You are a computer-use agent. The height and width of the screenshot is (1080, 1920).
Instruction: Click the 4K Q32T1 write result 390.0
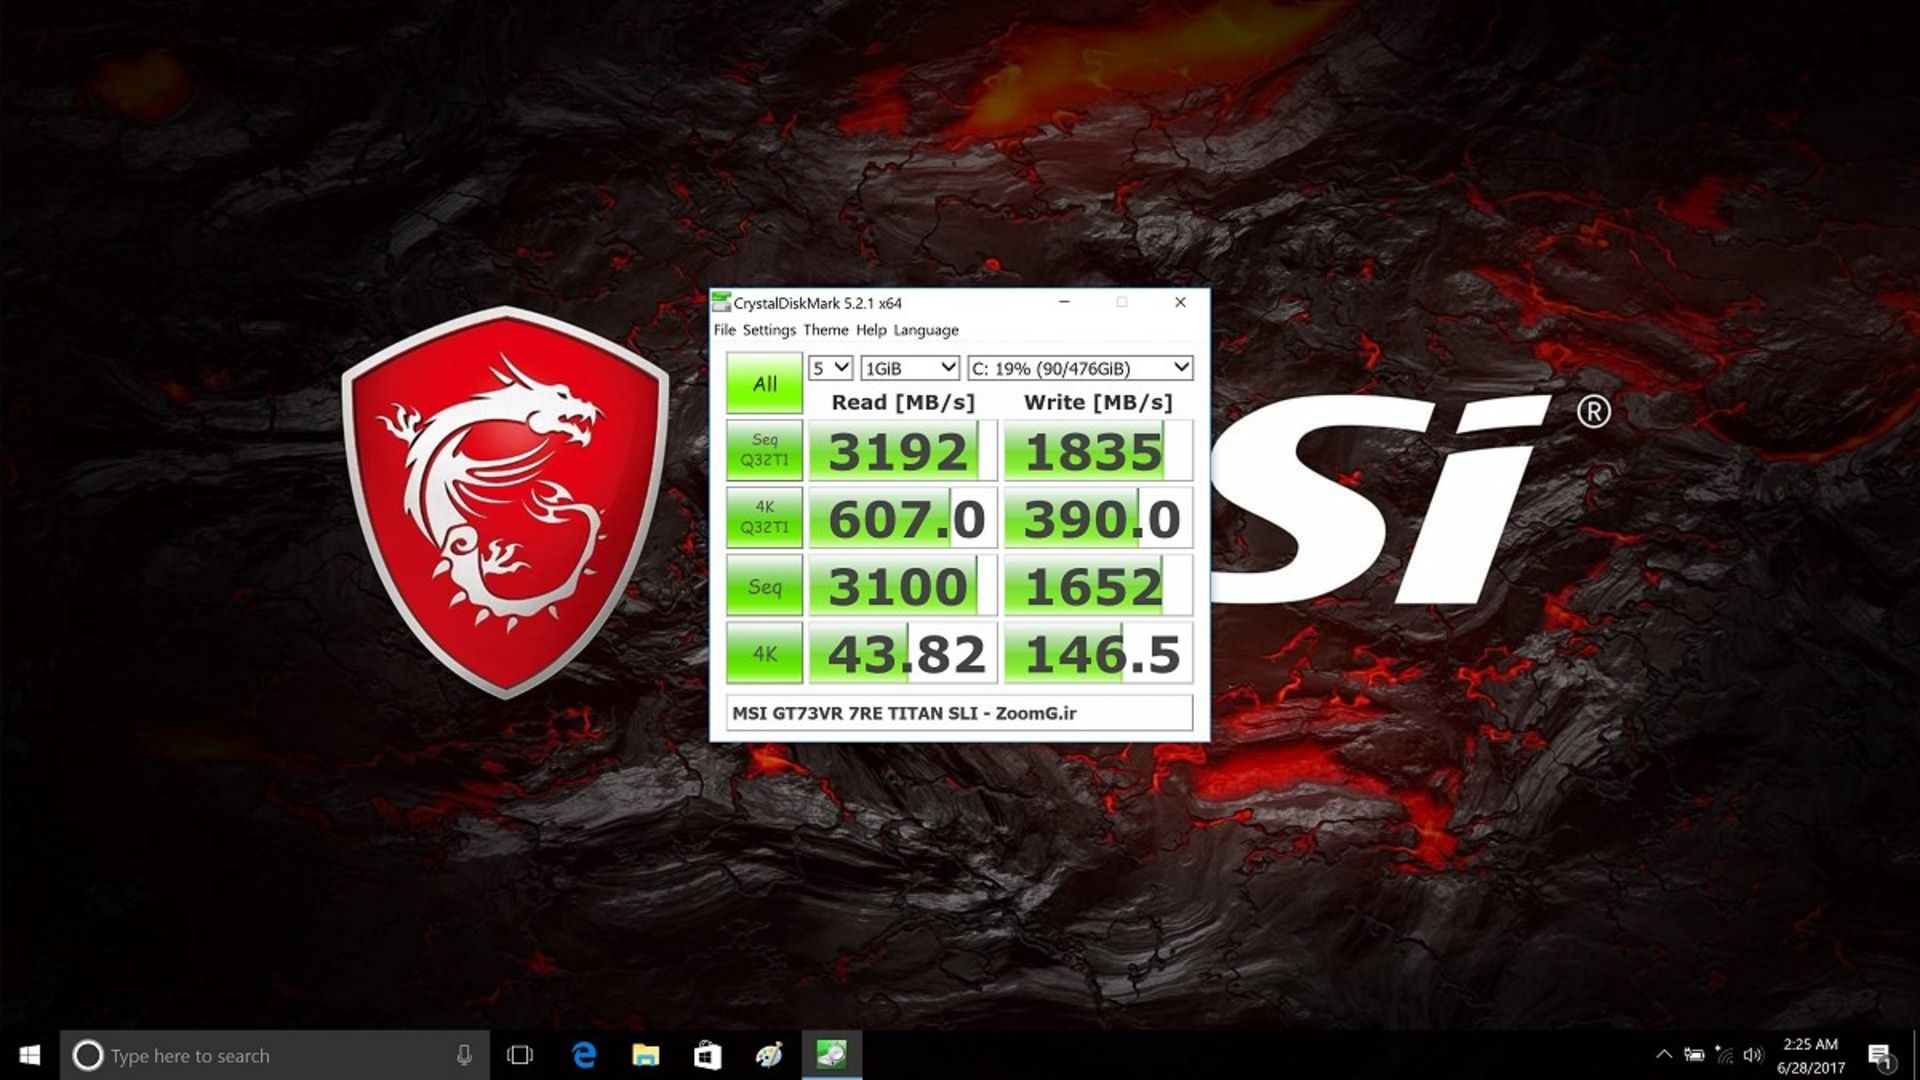pos(1098,518)
